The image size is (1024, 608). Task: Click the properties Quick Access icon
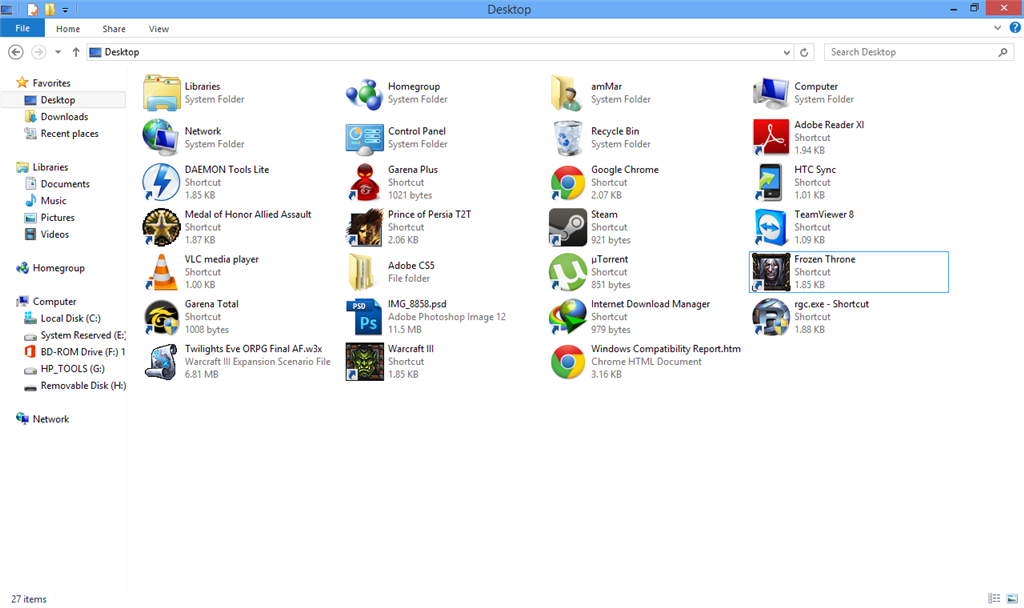(32, 10)
